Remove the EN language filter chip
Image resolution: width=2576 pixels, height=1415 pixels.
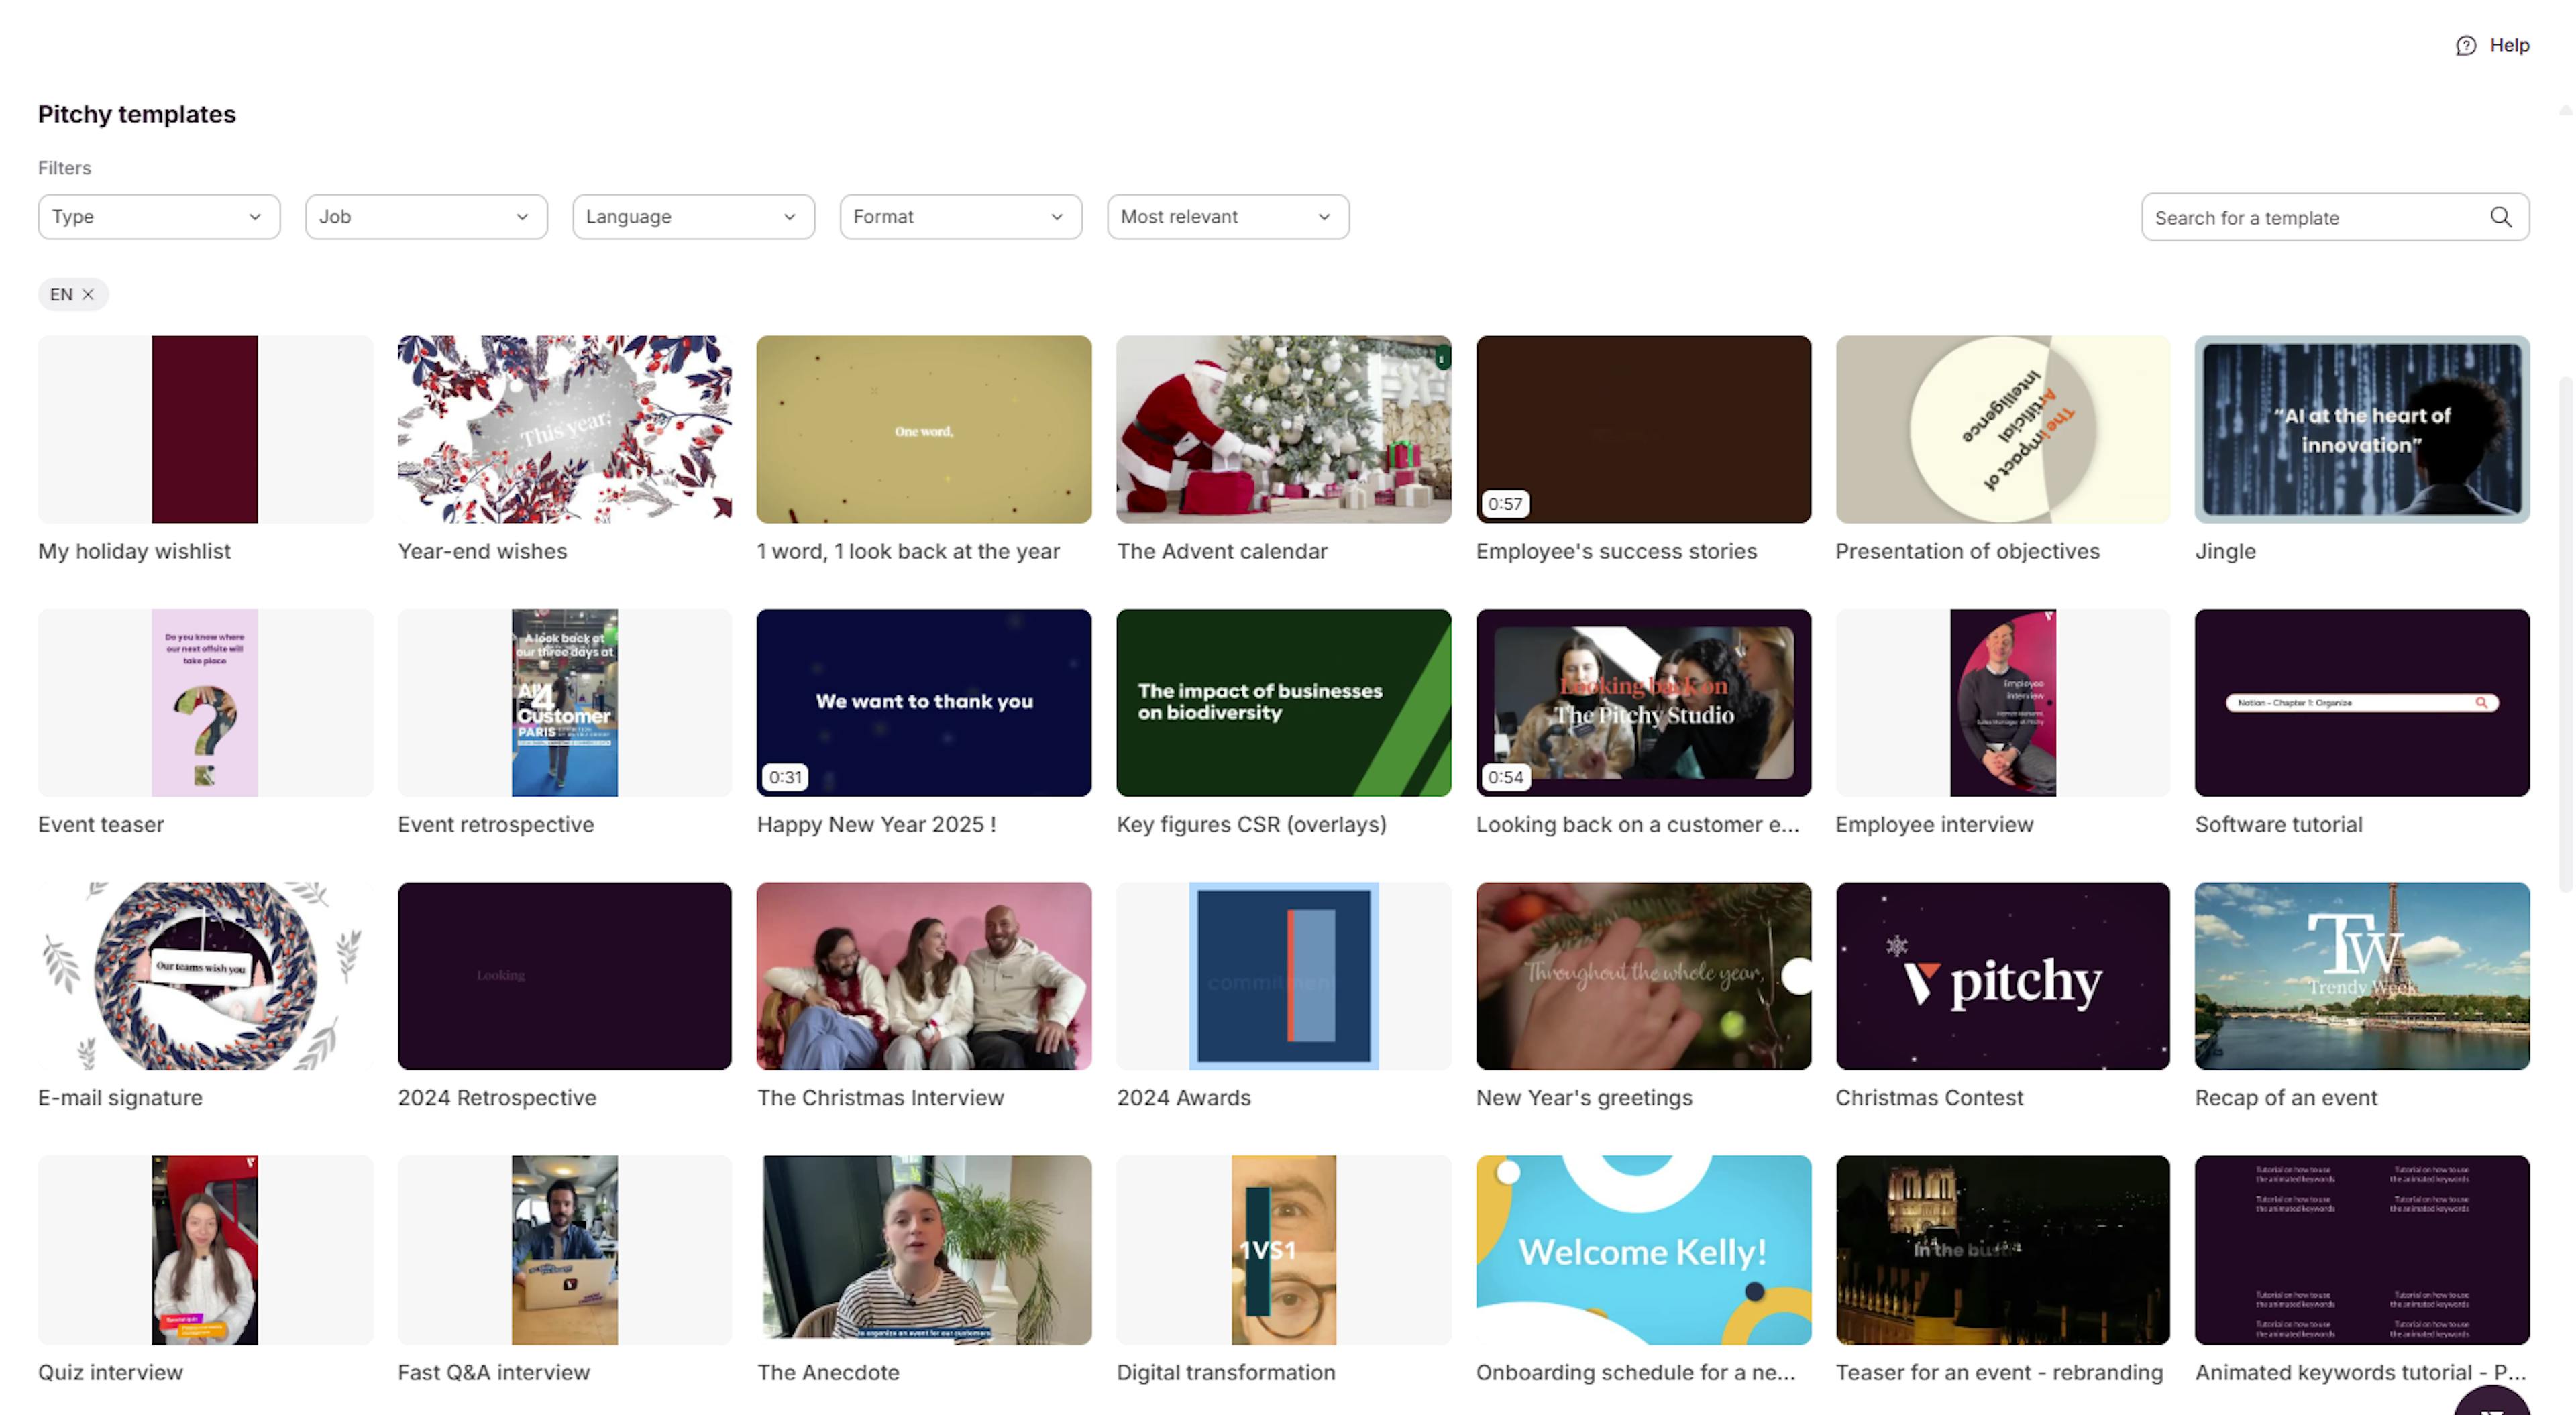pos(89,294)
